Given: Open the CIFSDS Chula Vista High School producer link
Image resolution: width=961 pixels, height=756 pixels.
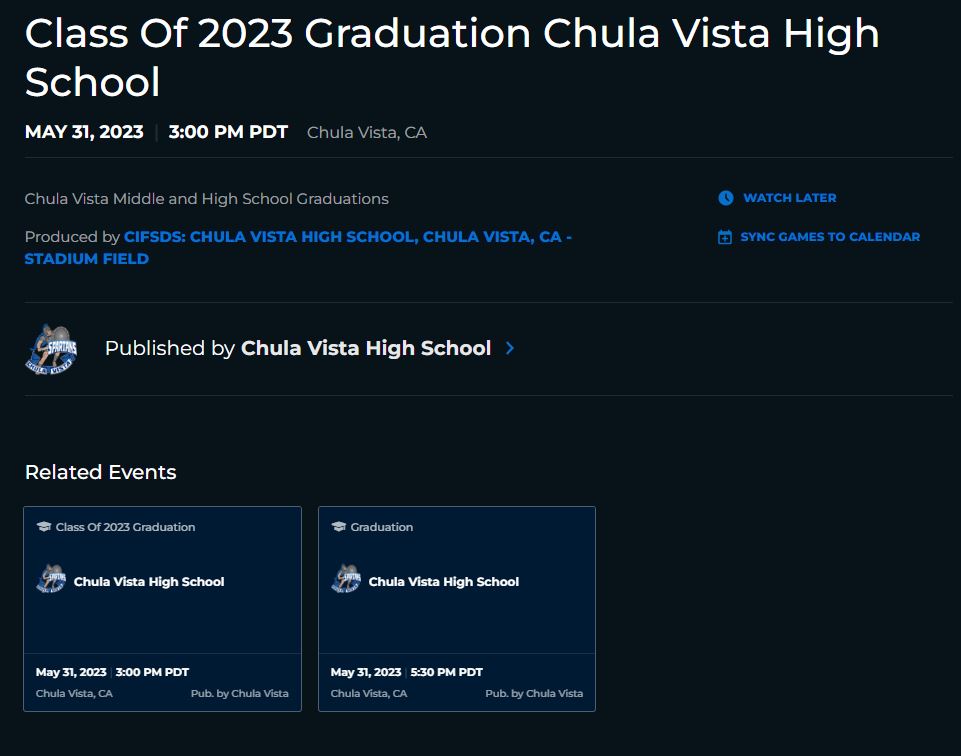Looking at the screenshot, I should 298,248.
